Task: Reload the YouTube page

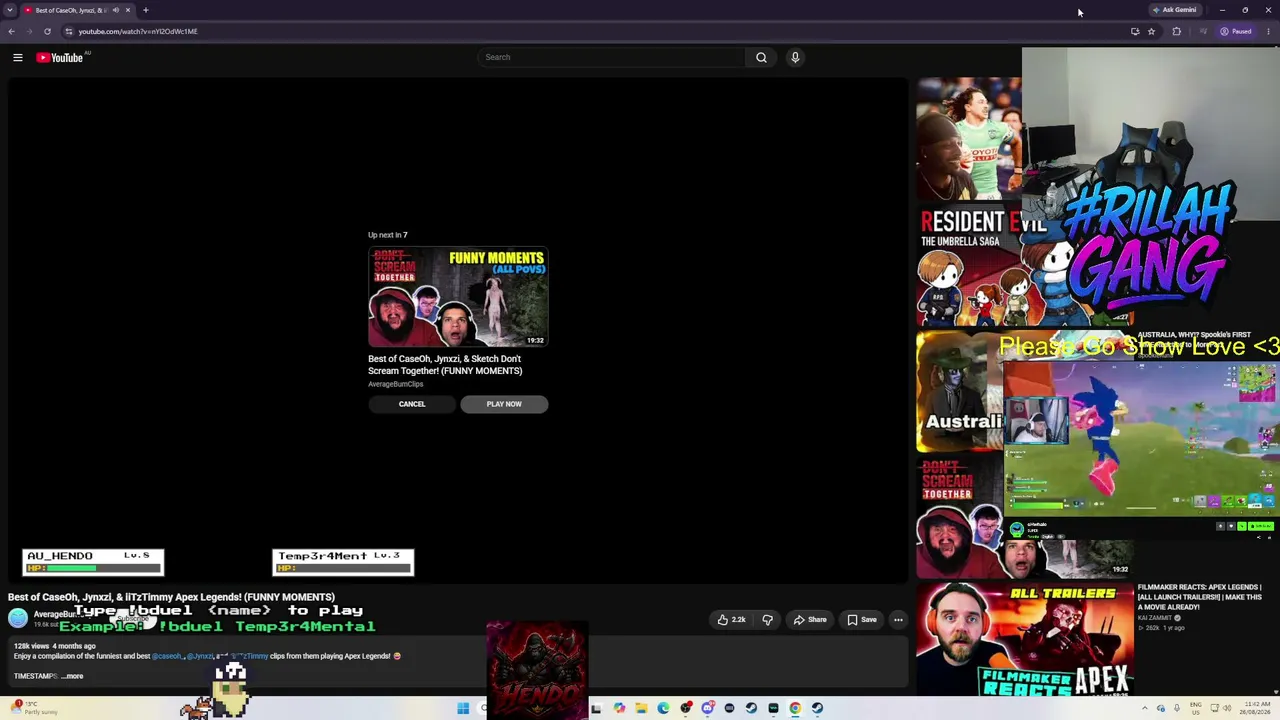Action: click(47, 31)
